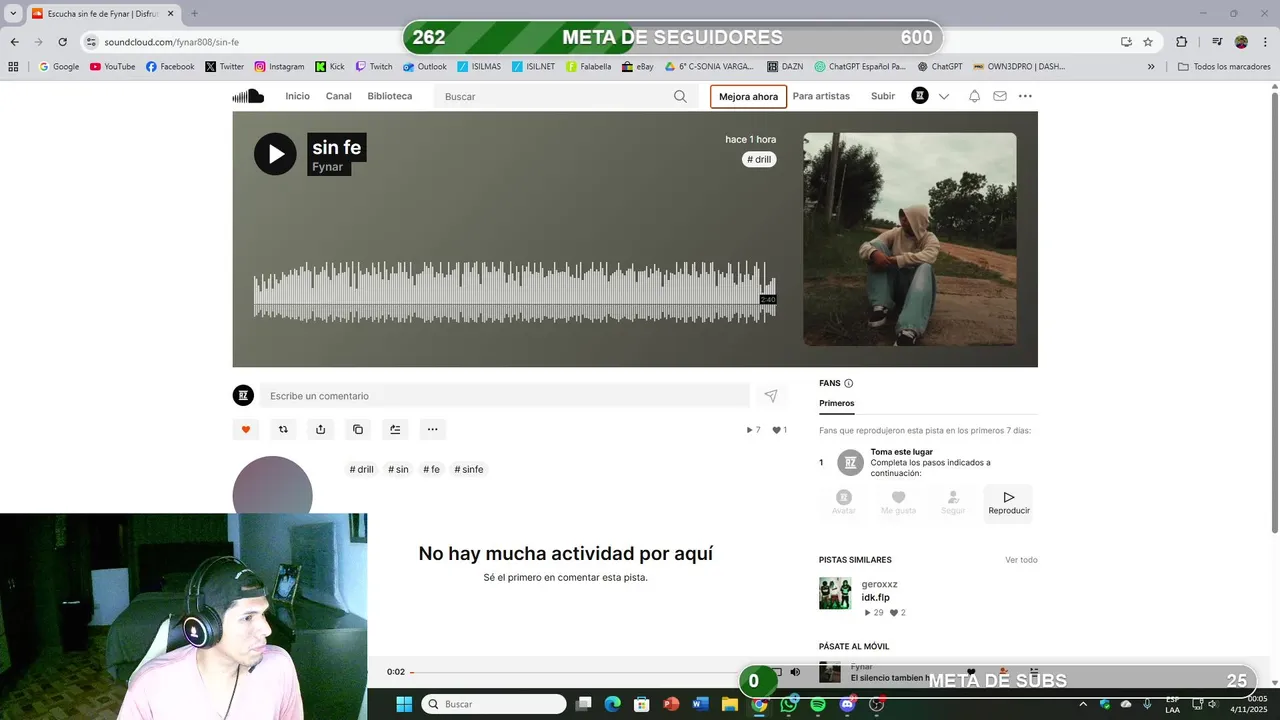
Task: Open geroxxz artist link
Action: tap(880, 584)
